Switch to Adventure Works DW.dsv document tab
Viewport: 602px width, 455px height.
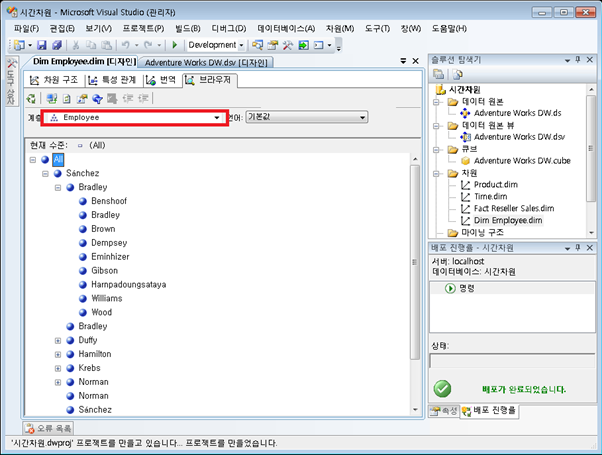tap(206, 63)
